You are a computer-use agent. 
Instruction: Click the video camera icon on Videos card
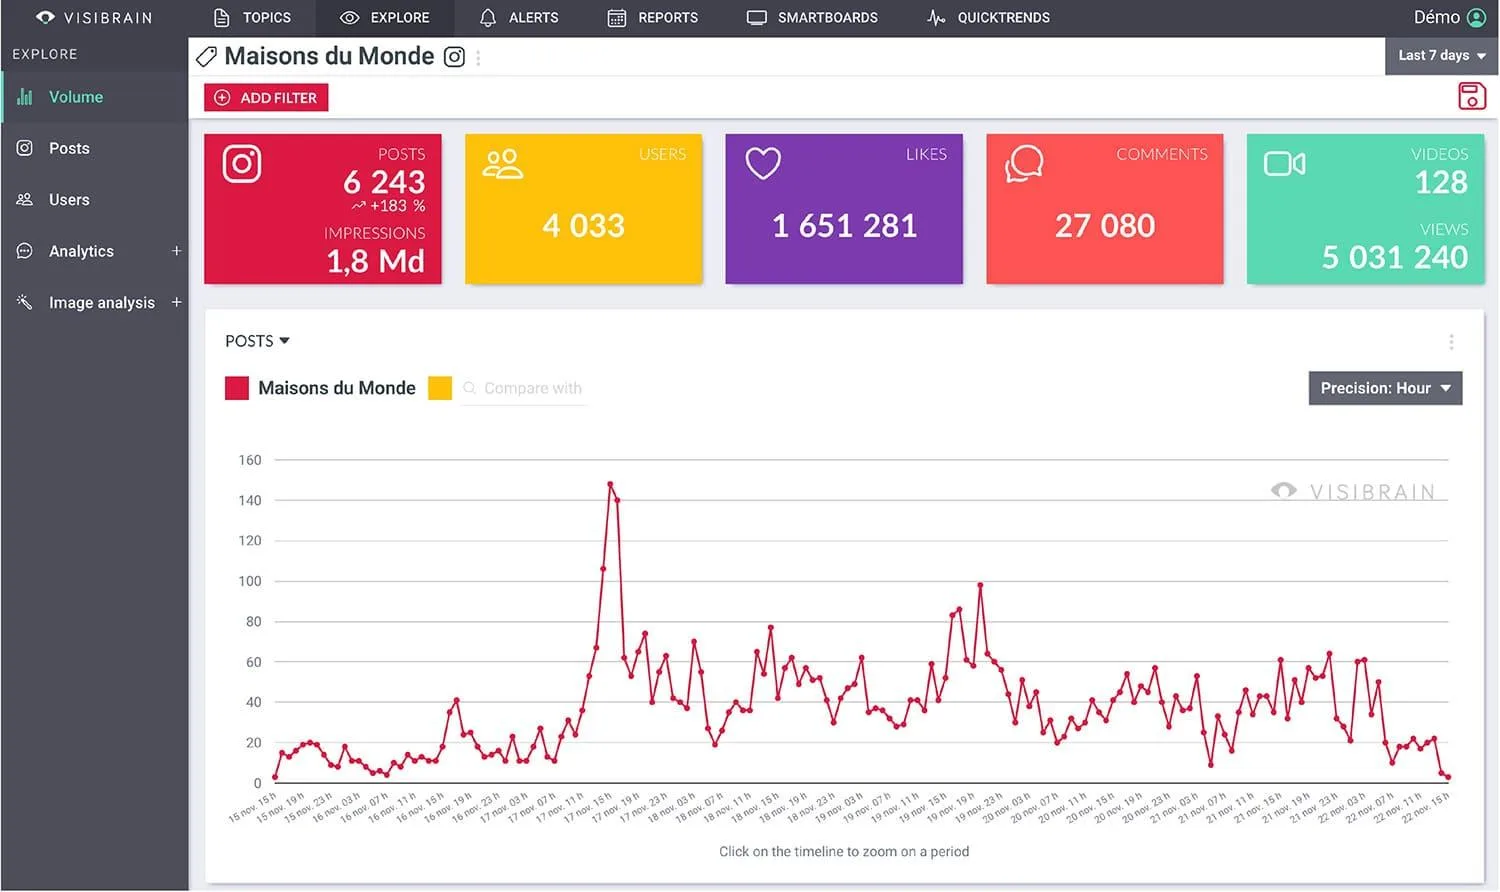pyautogui.click(x=1285, y=164)
